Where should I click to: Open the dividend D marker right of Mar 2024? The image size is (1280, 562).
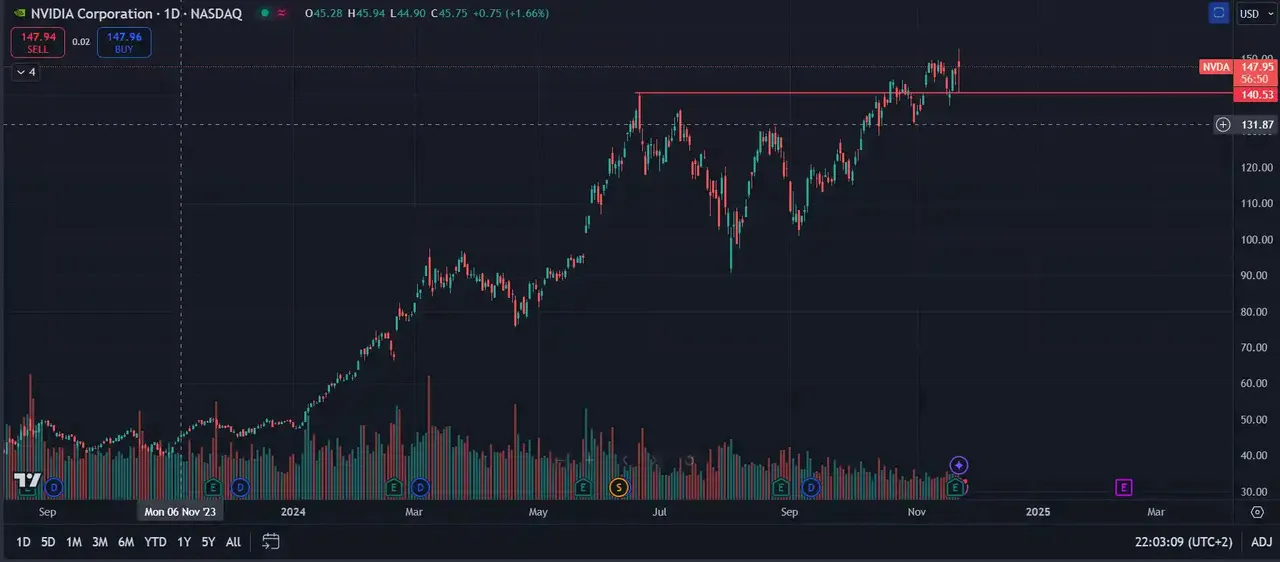coord(421,487)
